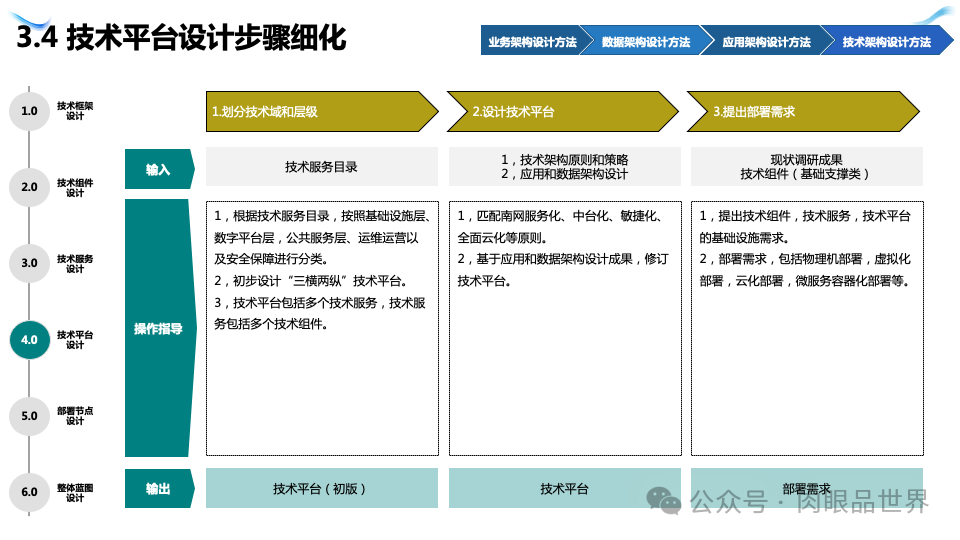Viewport: 960px width, 540px height.
Task: Click the 技术框架设计 step label
Action: pos(75,111)
